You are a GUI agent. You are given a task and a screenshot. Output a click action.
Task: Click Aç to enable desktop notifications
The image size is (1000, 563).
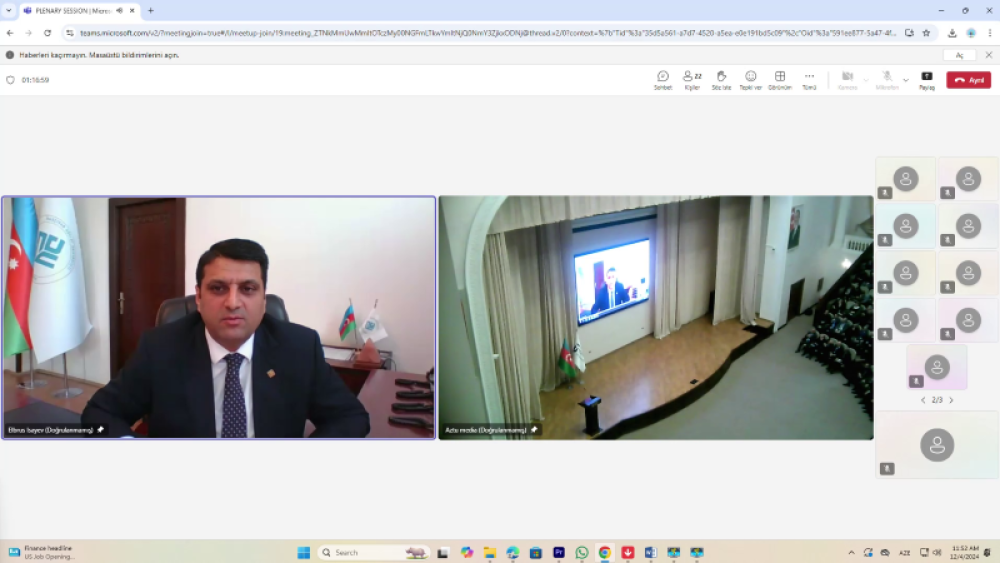tap(959, 55)
